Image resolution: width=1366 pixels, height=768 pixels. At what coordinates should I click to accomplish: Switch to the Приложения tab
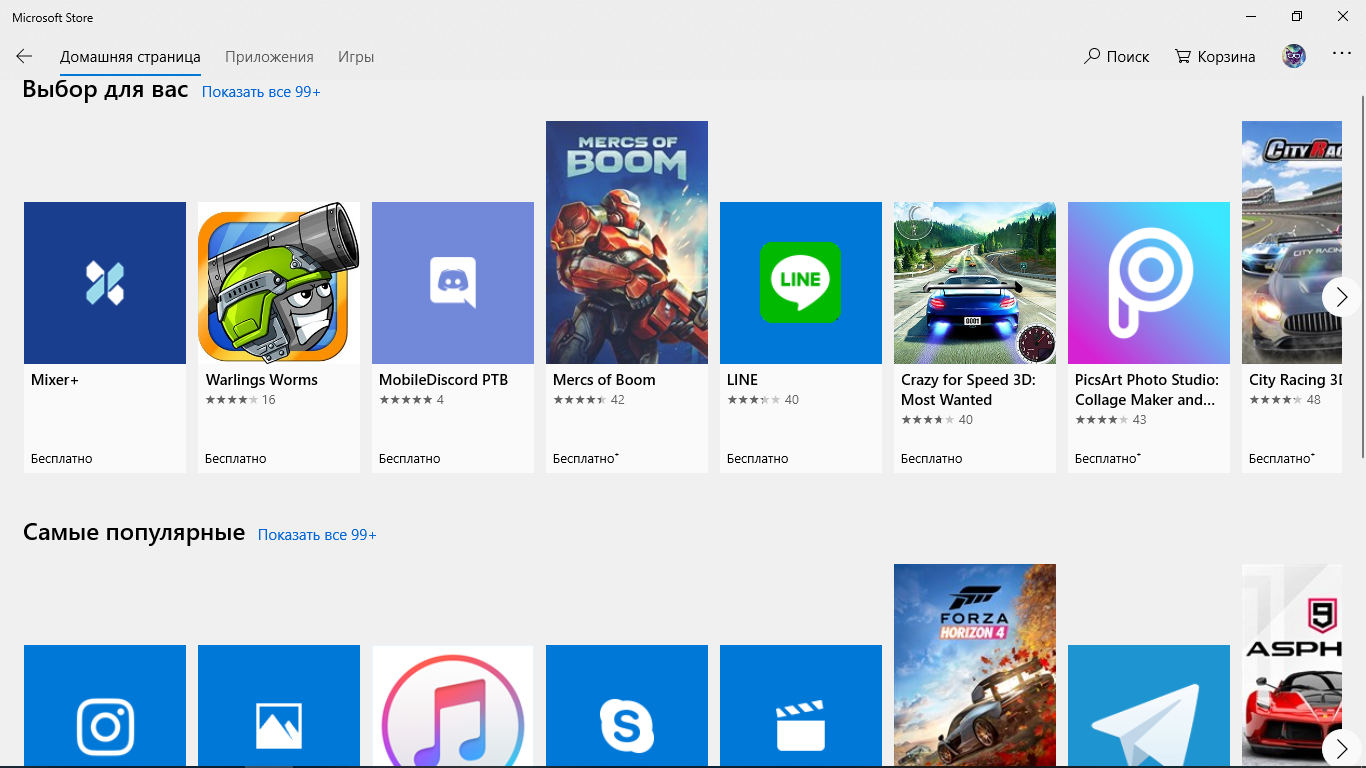tap(269, 57)
